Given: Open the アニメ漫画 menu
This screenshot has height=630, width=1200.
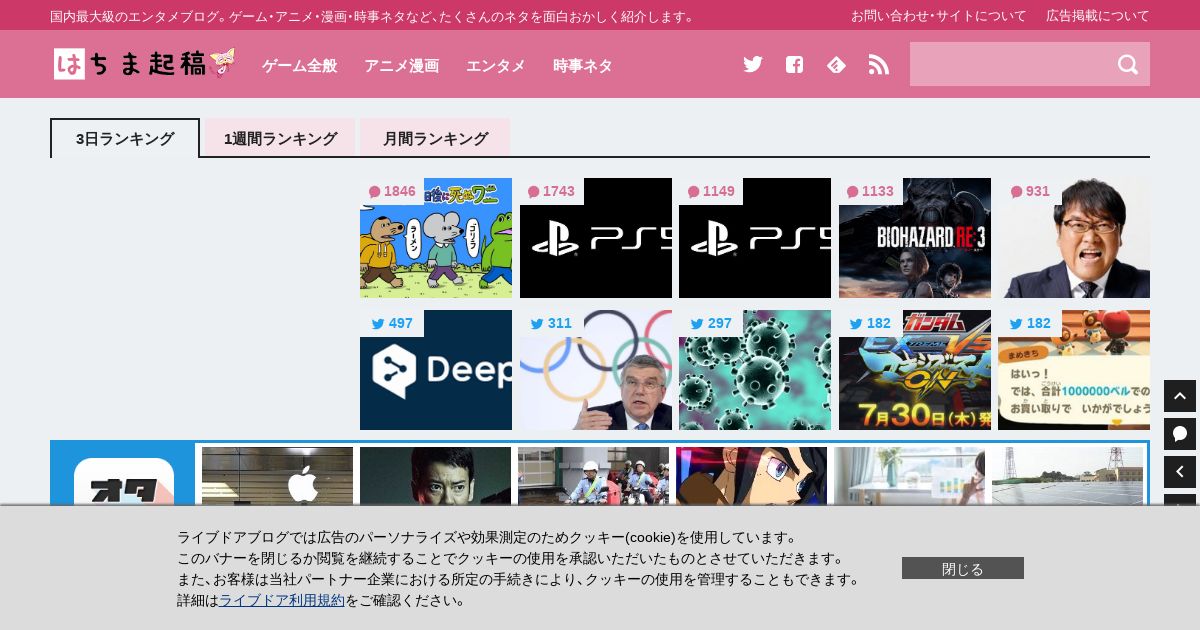Looking at the screenshot, I should (401, 65).
